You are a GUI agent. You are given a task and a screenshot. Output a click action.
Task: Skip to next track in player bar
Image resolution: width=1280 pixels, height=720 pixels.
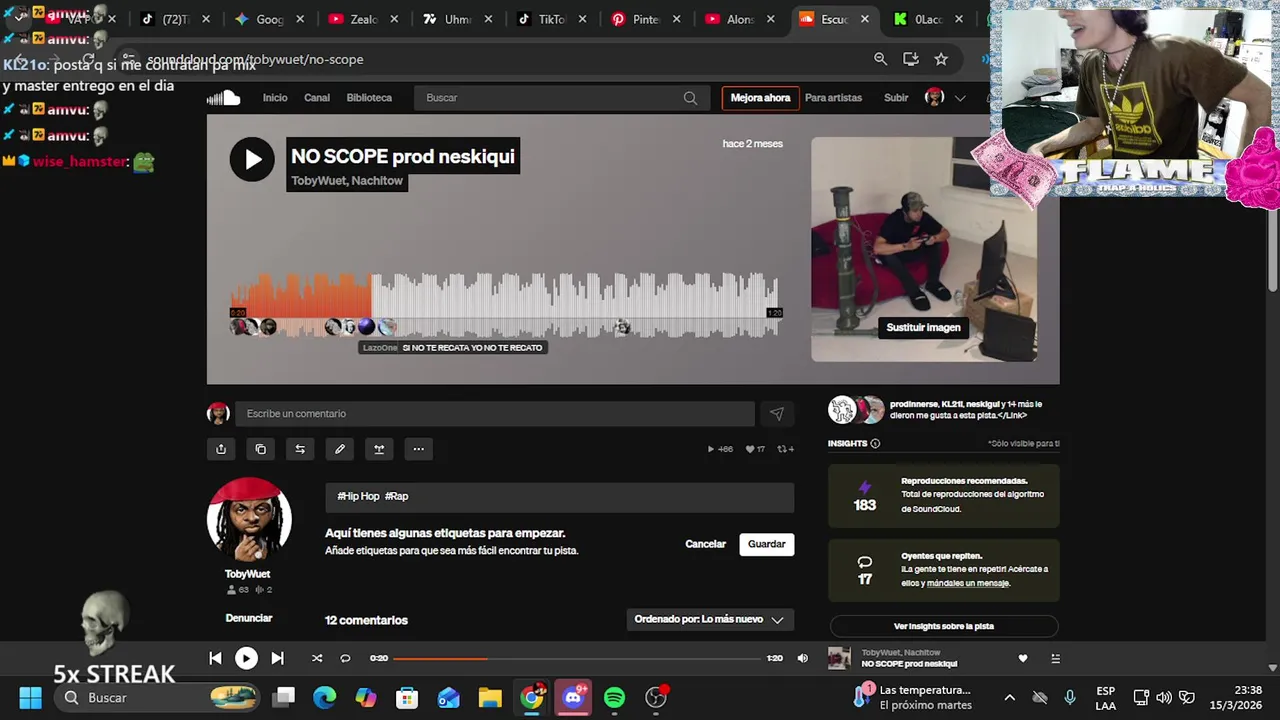(277, 658)
